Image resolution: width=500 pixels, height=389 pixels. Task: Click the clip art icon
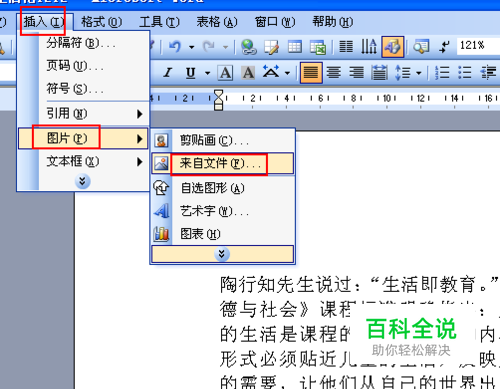coord(162,140)
